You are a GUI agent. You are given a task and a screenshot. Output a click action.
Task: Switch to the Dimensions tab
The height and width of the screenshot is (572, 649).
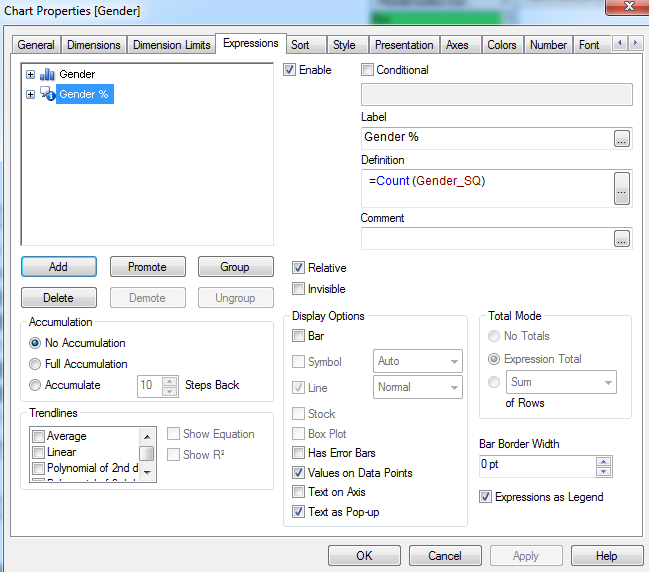tap(94, 45)
